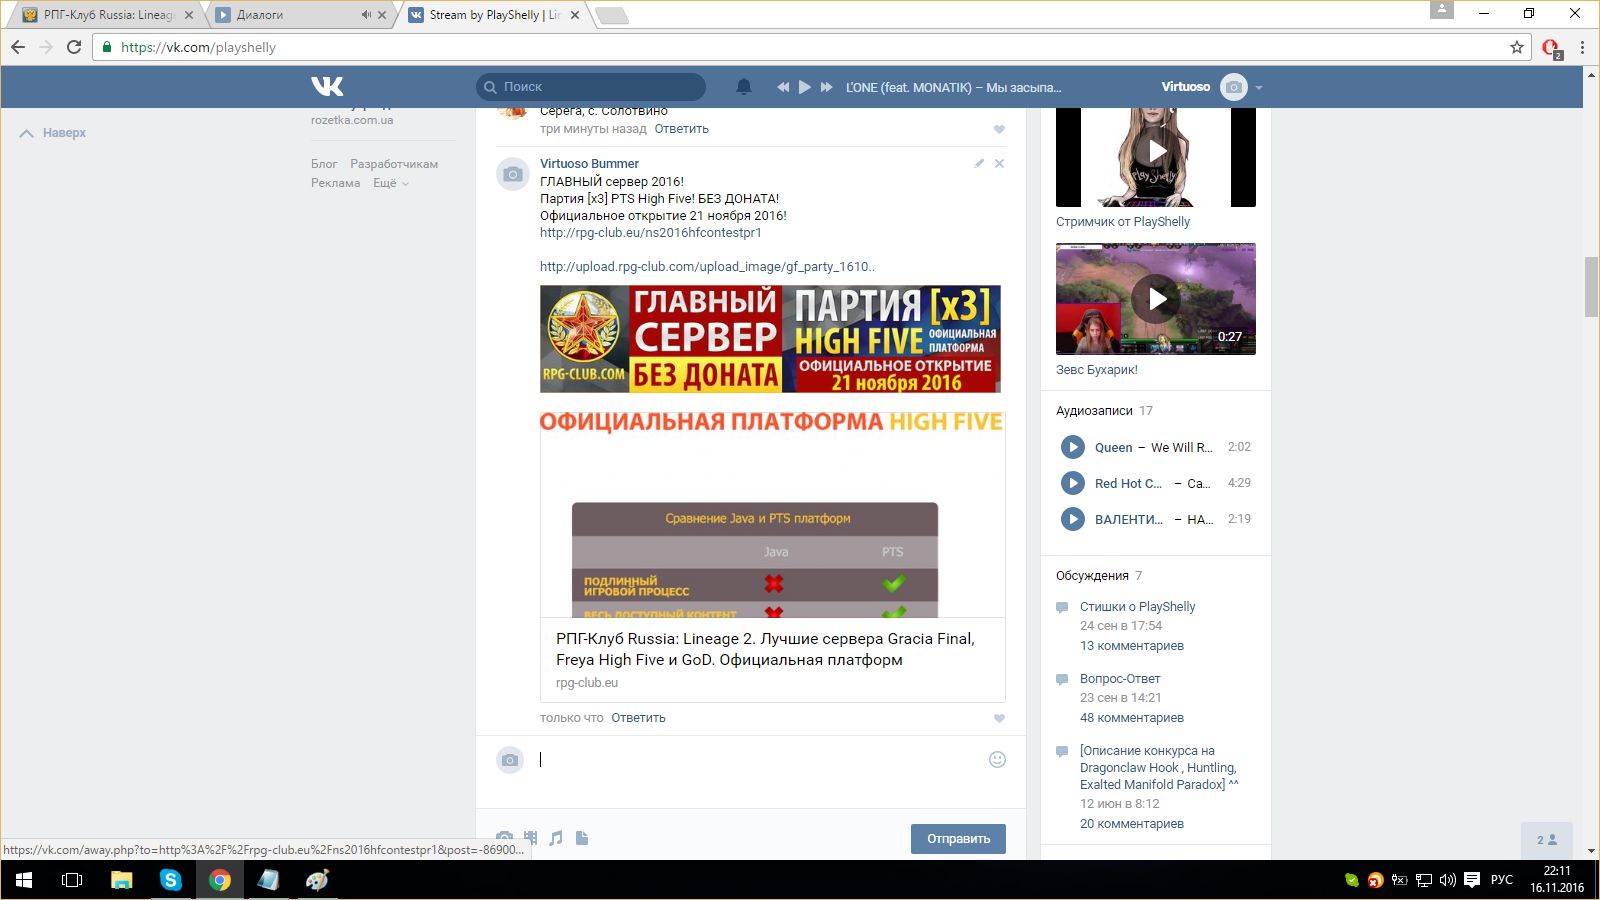Attach an audio track to comment
1600x900 pixels.
[556, 838]
